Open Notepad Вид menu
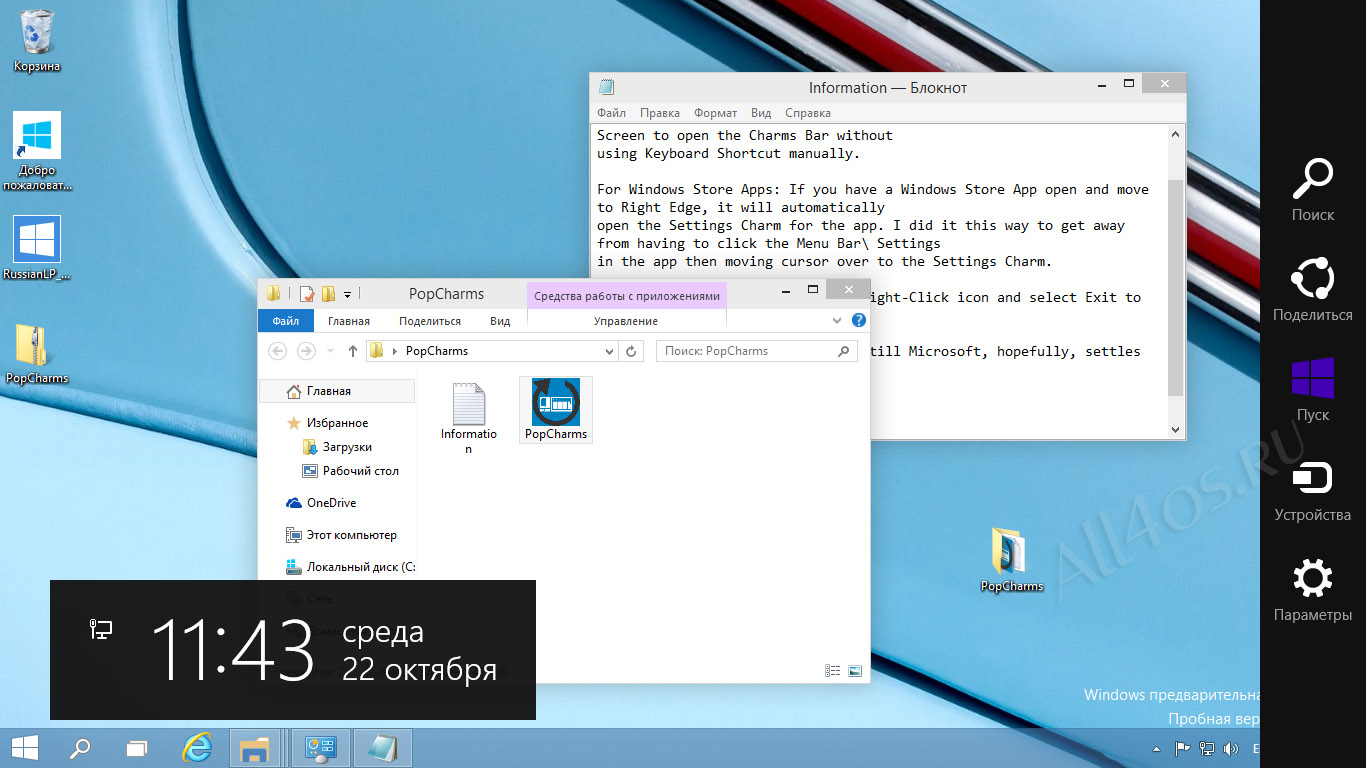This screenshot has height=768, width=1366. point(761,113)
